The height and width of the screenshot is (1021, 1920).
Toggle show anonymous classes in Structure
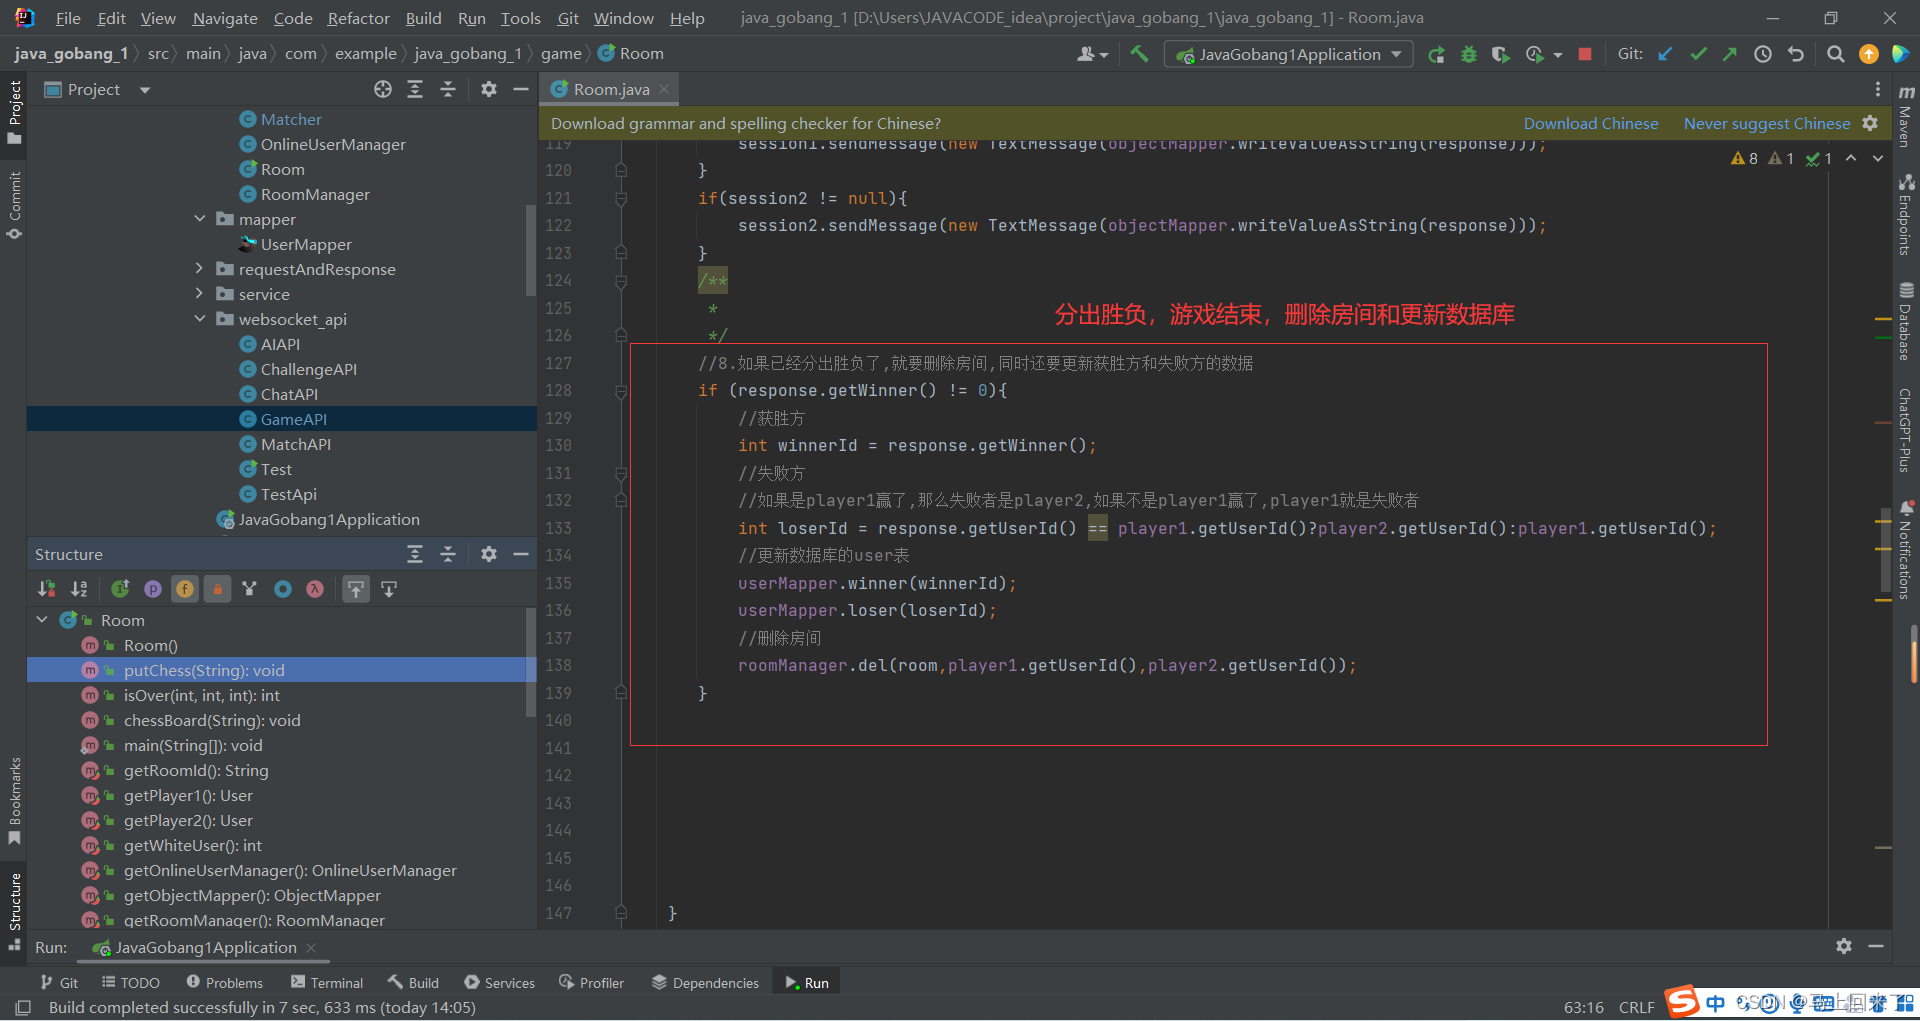pyautogui.click(x=283, y=589)
